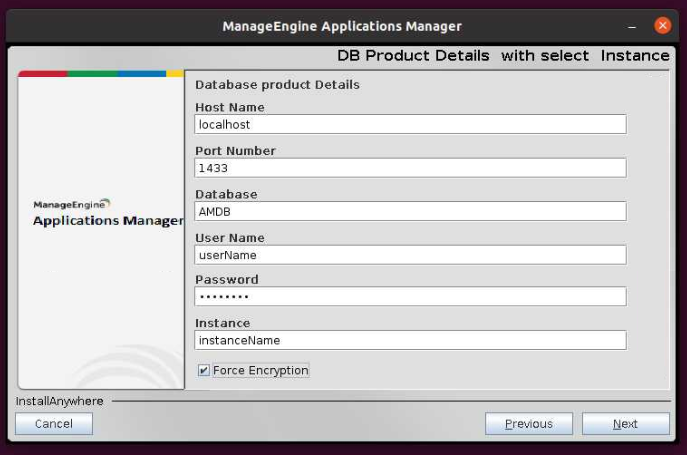Focus the masked Password field
The image size is (687, 455).
(x=410, y=297)
